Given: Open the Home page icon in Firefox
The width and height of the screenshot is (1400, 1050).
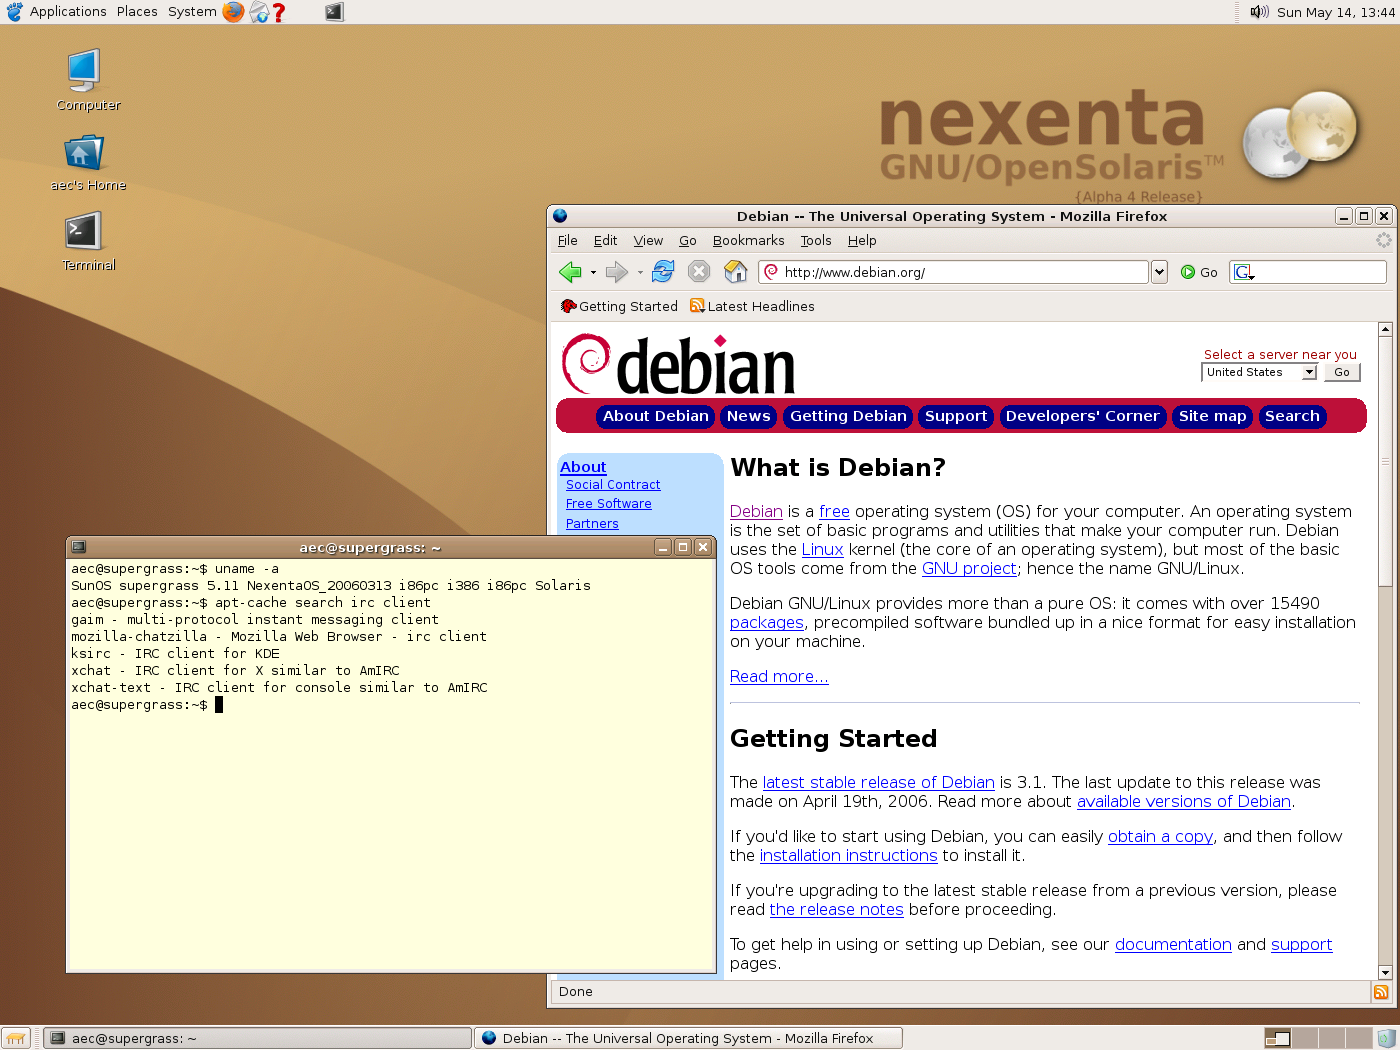Looking at the screenshot, I should [x=735, y=272].
